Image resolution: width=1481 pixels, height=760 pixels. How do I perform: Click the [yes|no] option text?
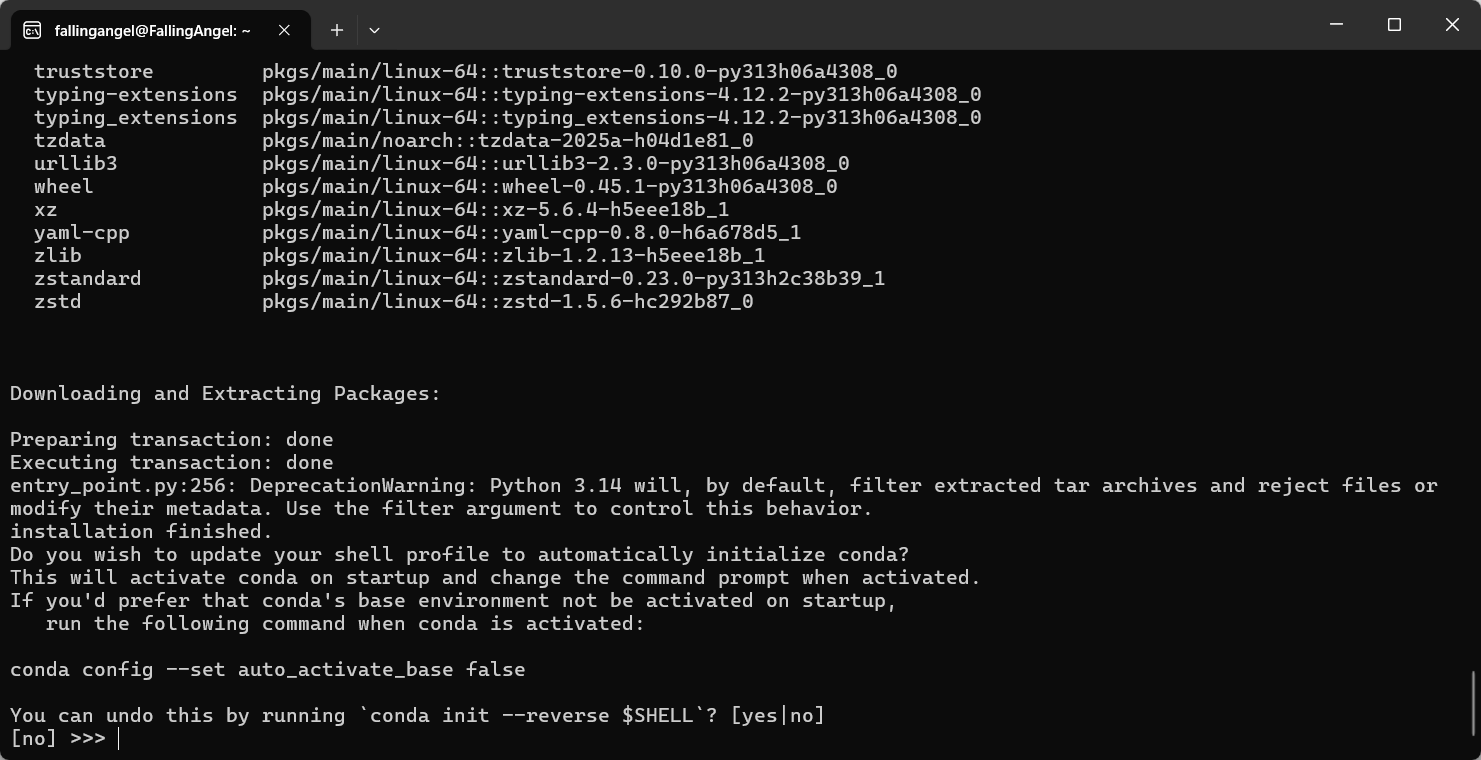tap(778, 716)
